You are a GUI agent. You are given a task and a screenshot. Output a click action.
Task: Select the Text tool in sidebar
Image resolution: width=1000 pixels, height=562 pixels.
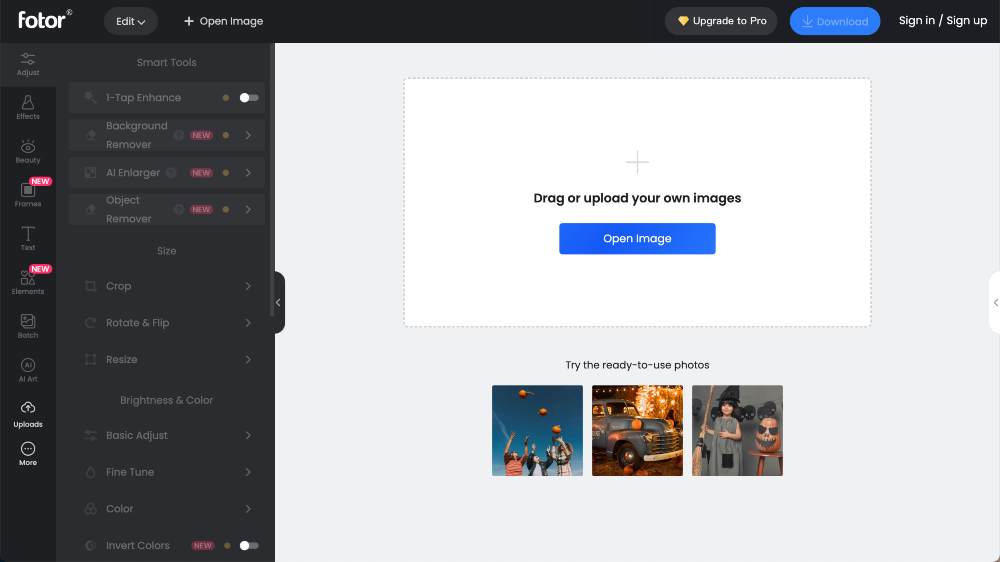tap(27, 238)
